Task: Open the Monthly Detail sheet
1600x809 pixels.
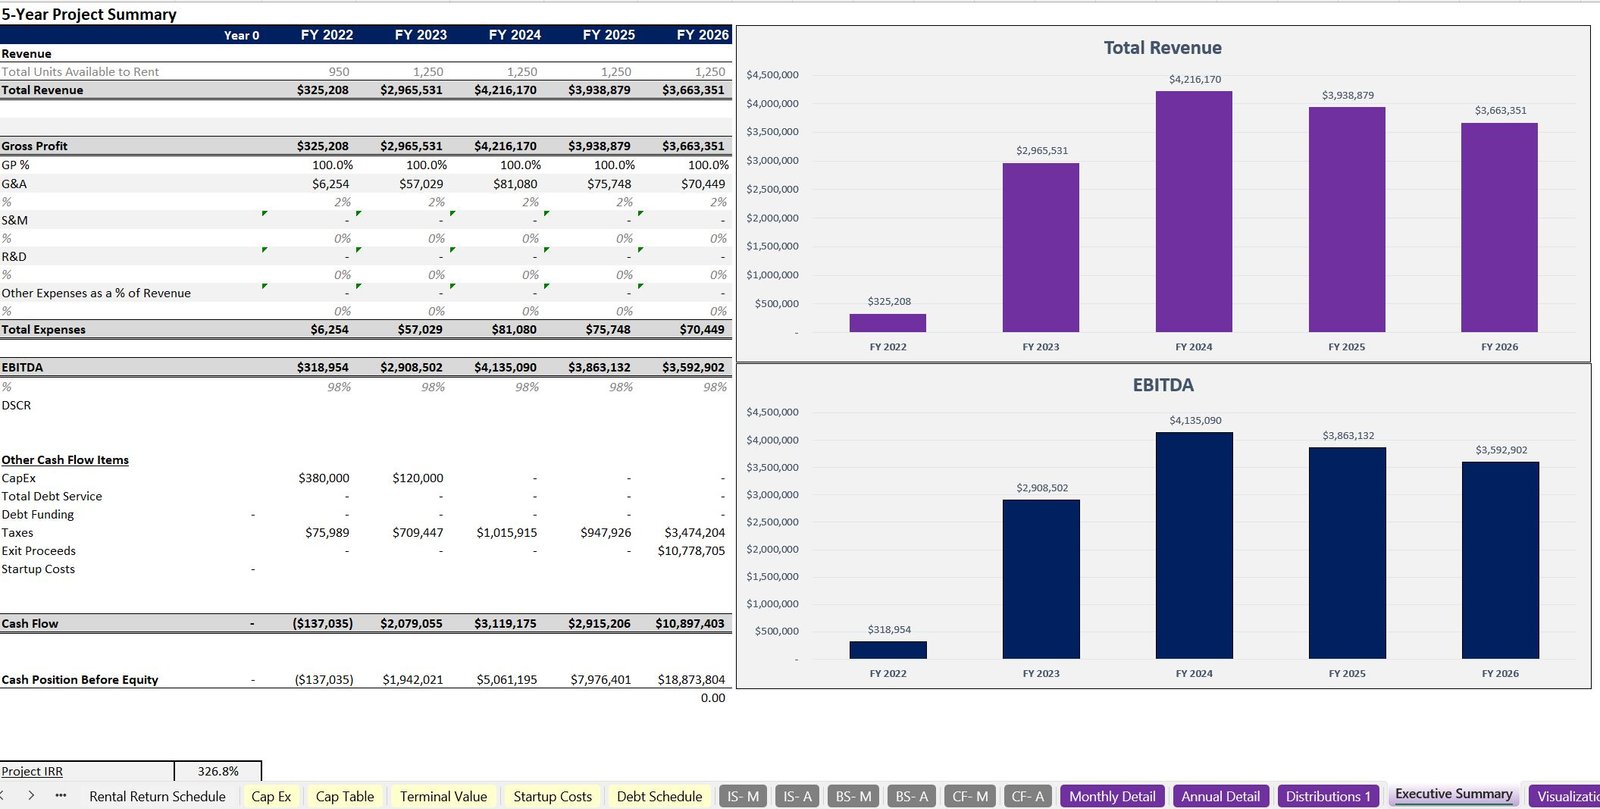Action: 1111,797
